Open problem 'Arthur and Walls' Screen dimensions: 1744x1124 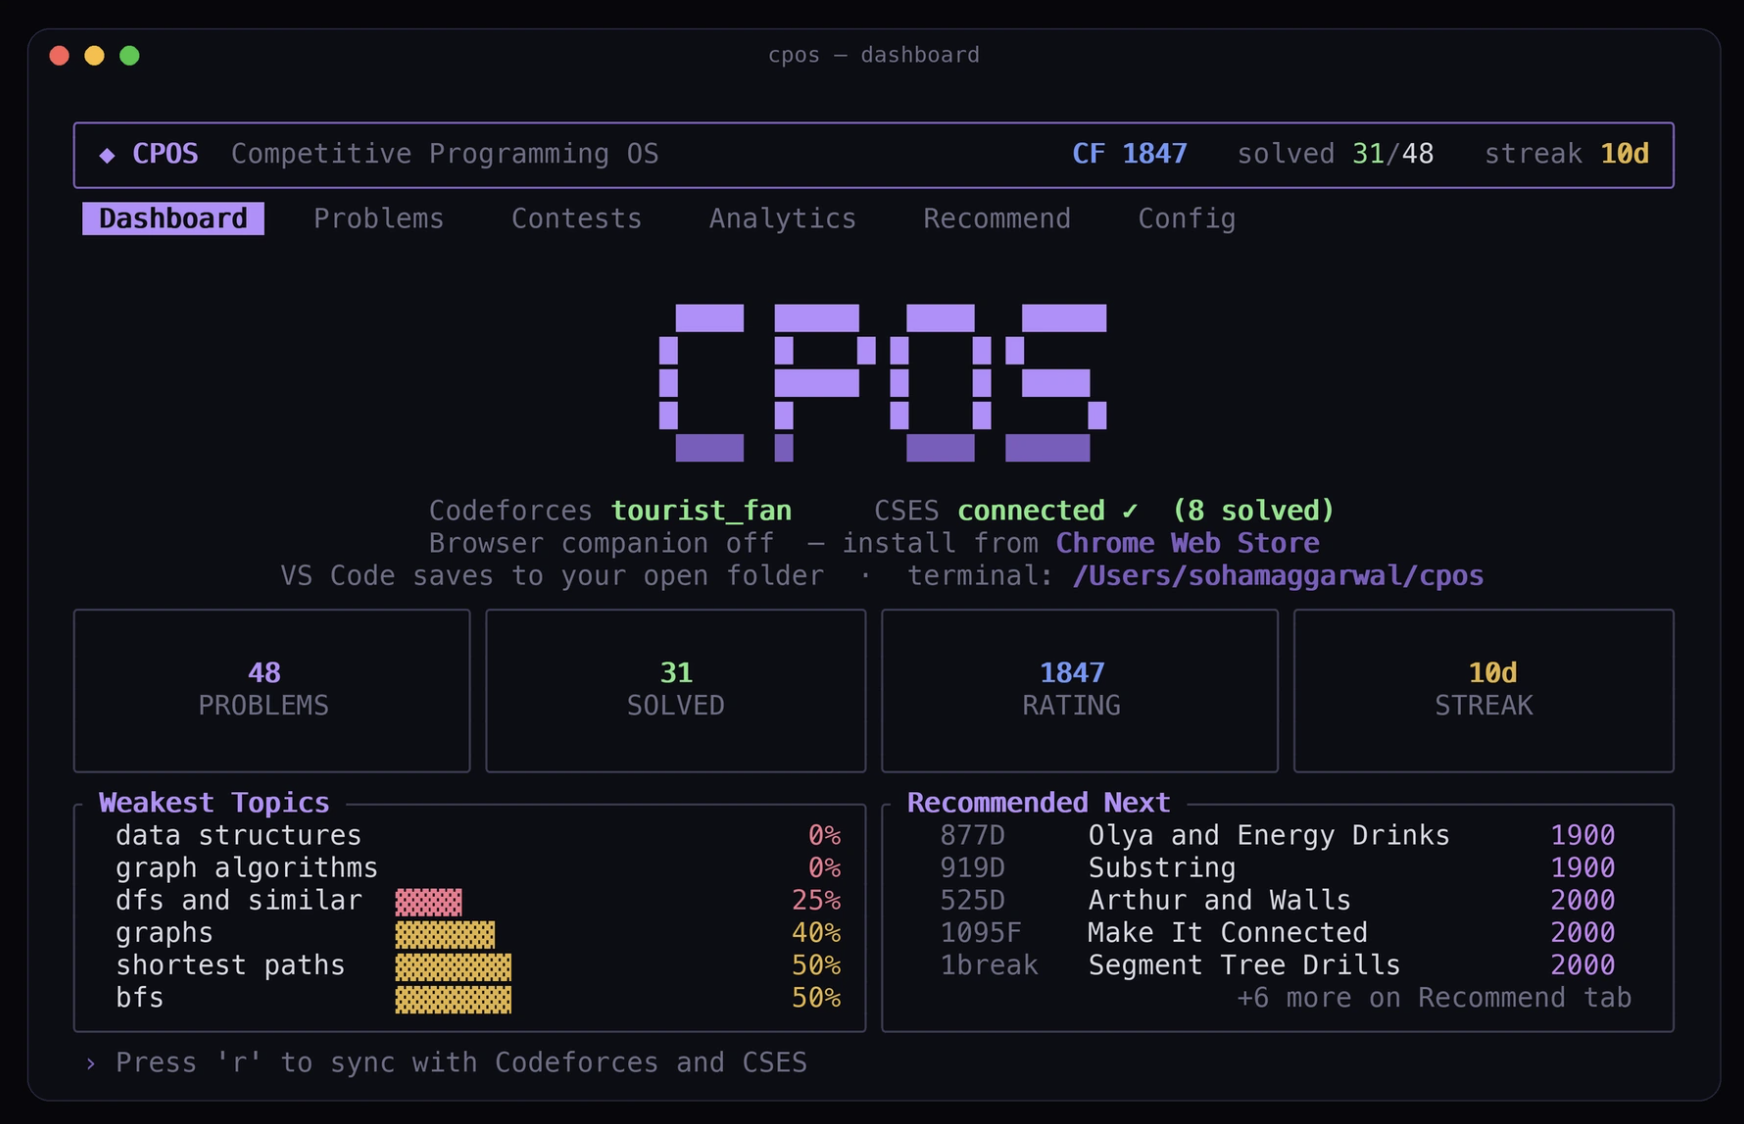click(1220, 901)
